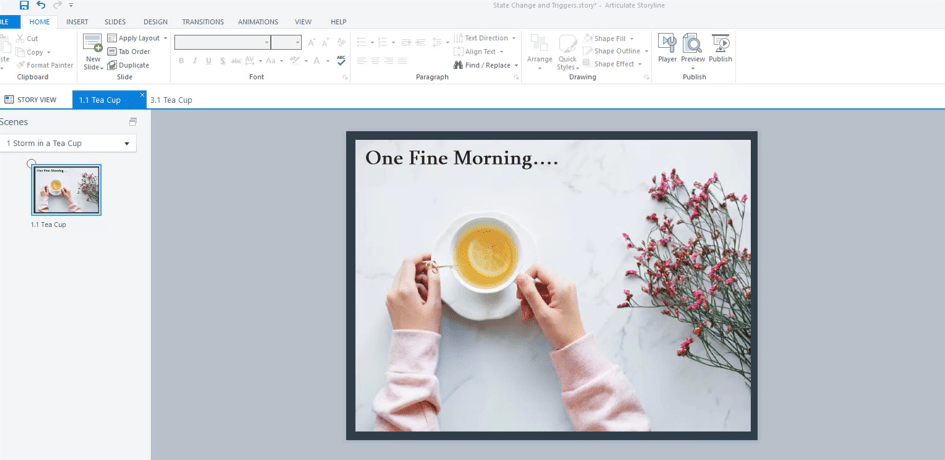The image size is (945, 460).
Task: Switch to the DESIGN ribbon tab
Action: pos(155,22)
